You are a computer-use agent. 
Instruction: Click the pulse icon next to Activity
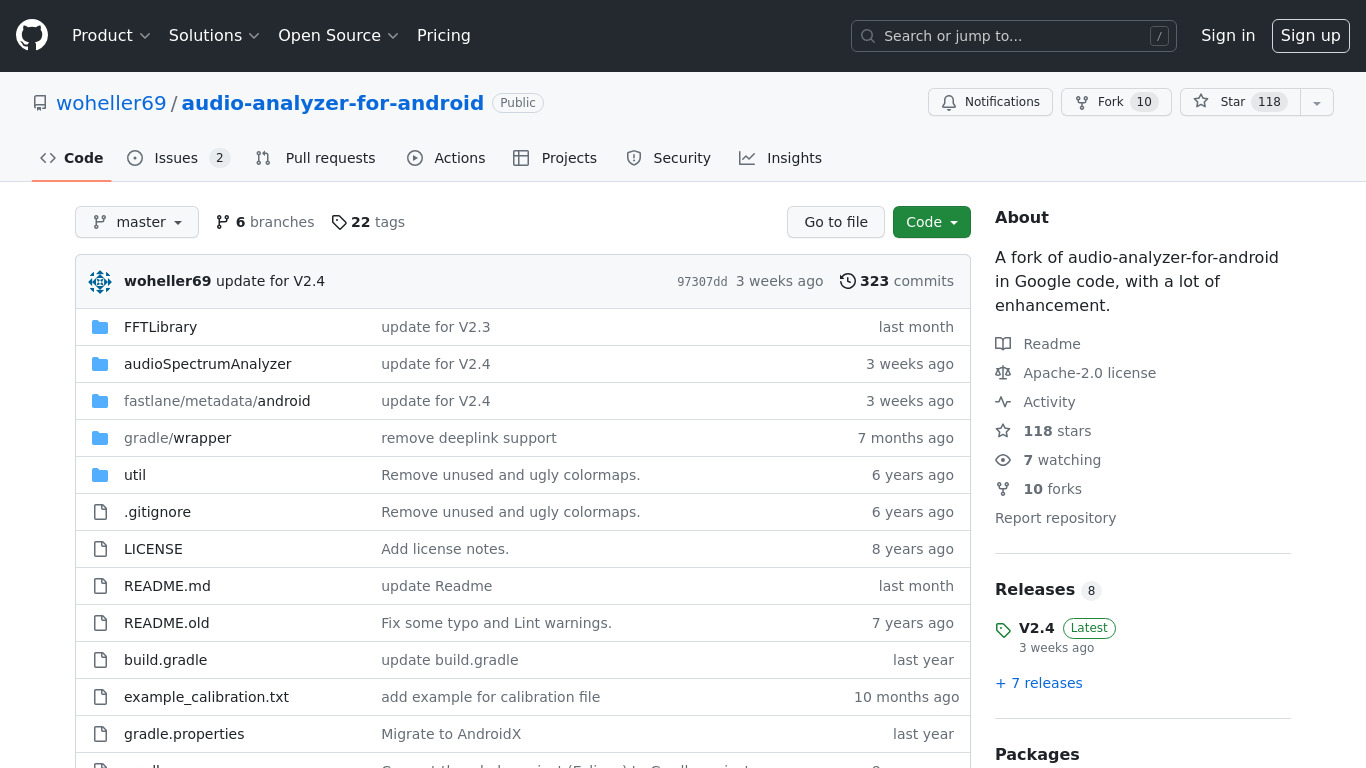1003,402
